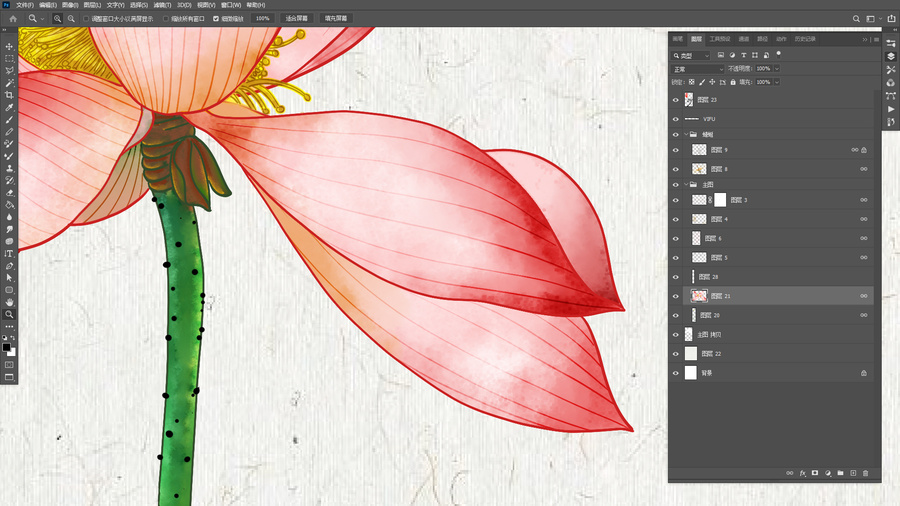This screenshot has width=900, height=506.
Task: Uncheck the scrubby zoom checkbox
Action: point(216,18)
